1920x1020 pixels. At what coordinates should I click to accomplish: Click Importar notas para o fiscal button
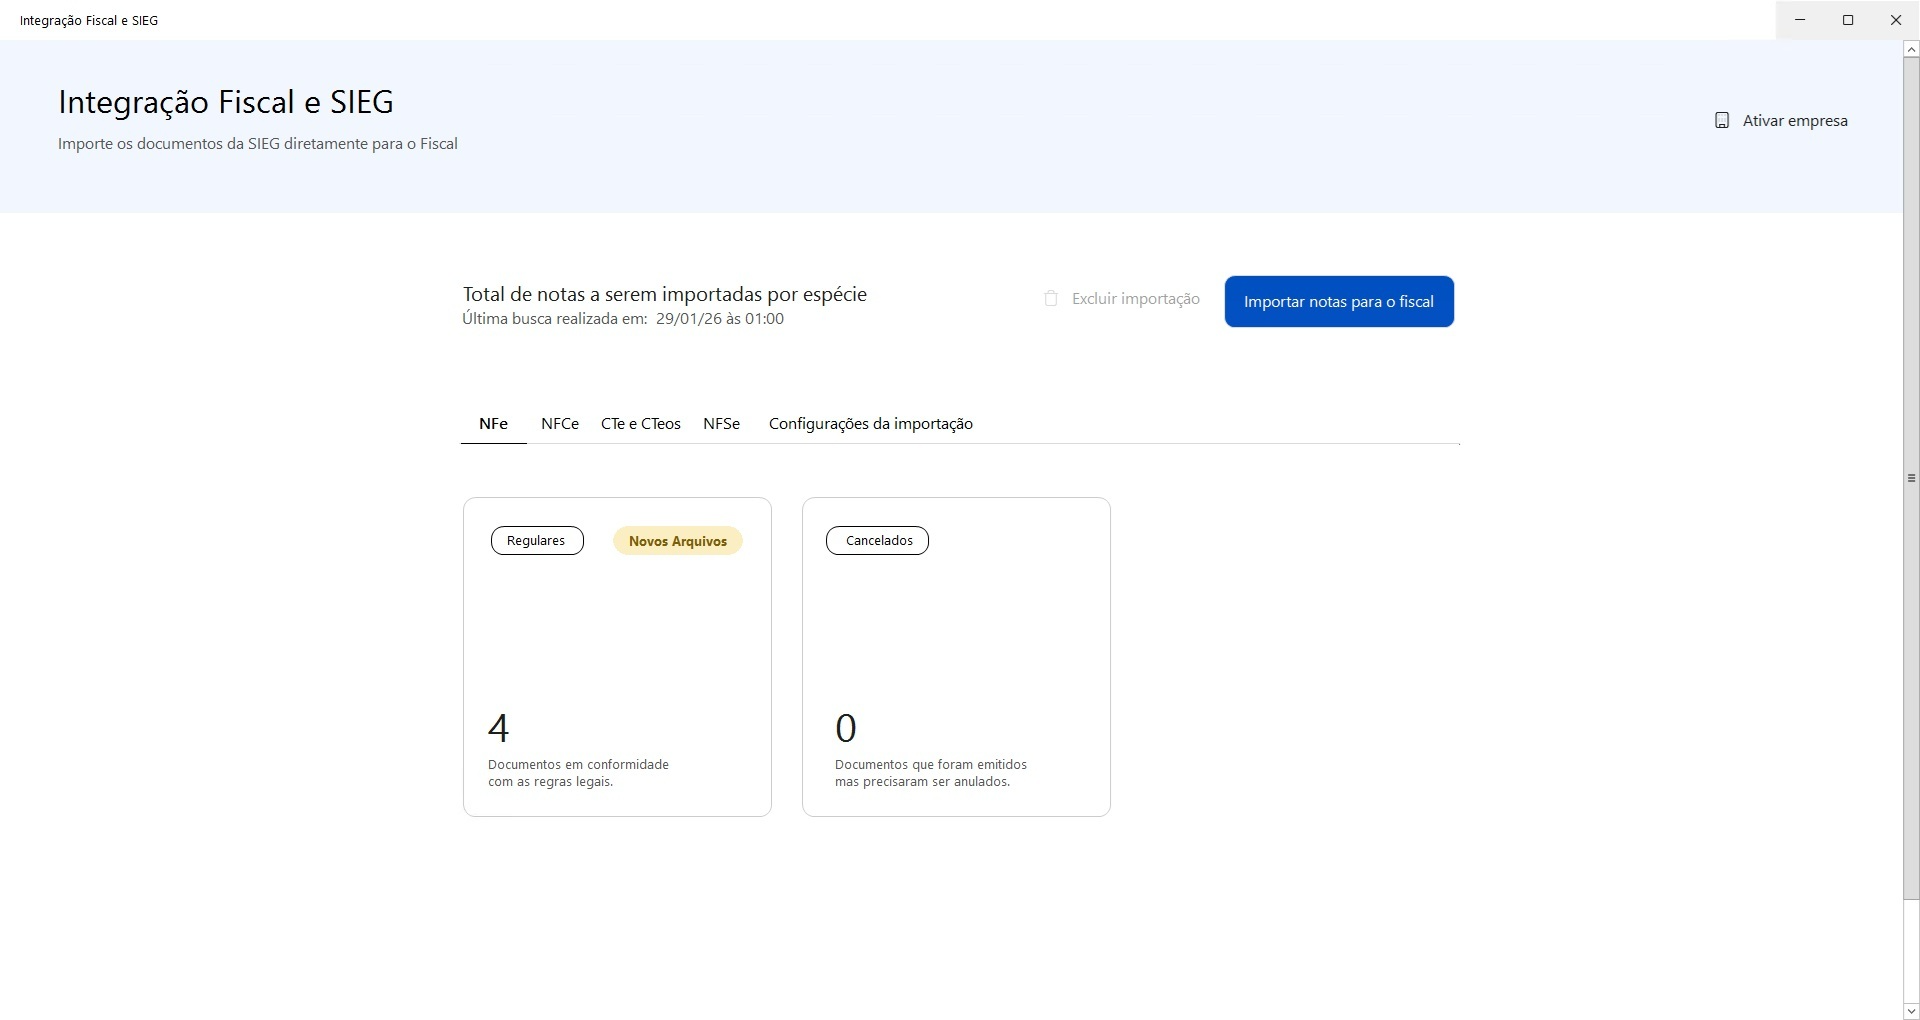1339,301
